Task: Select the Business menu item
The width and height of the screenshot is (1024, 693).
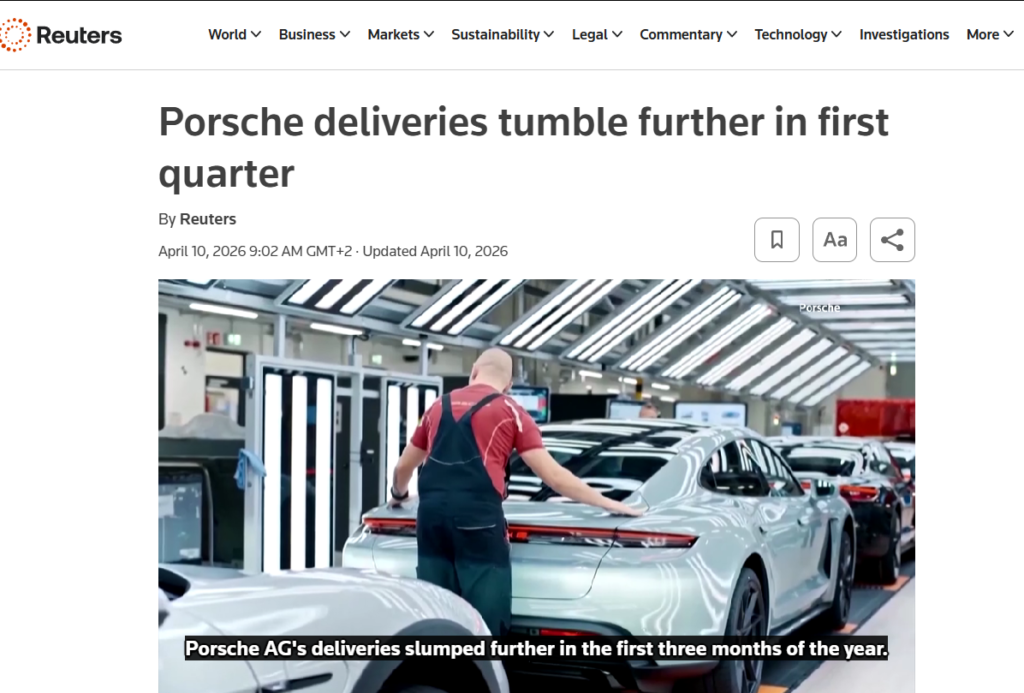Action: (x=307, y=35)
